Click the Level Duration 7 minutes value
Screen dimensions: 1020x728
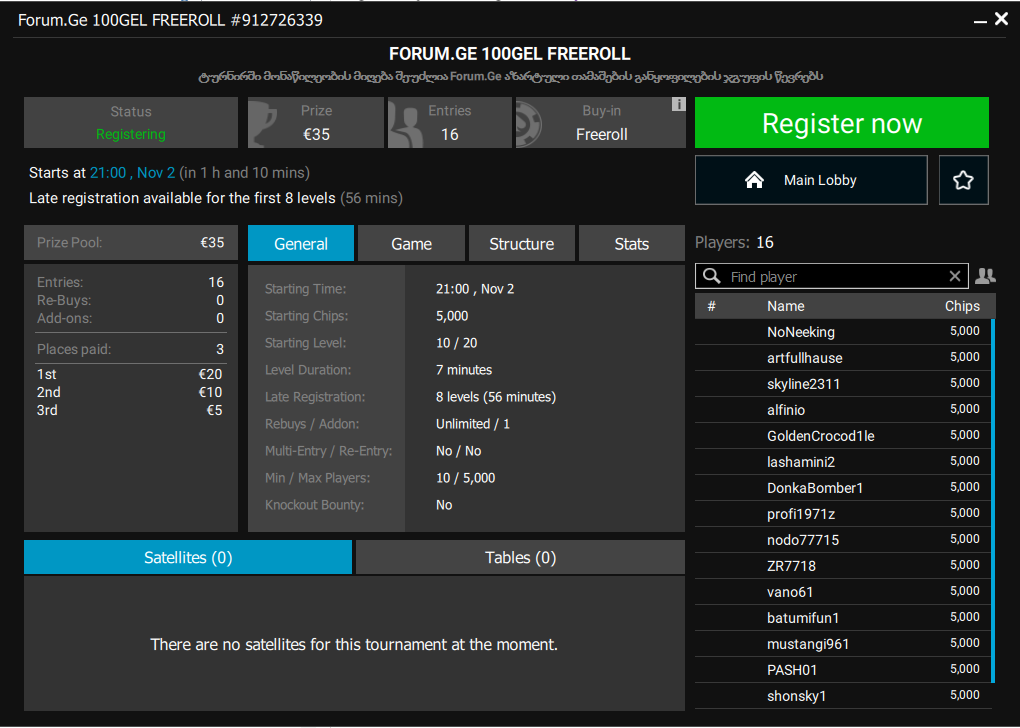pyautogui.click(x=464, y=370)
